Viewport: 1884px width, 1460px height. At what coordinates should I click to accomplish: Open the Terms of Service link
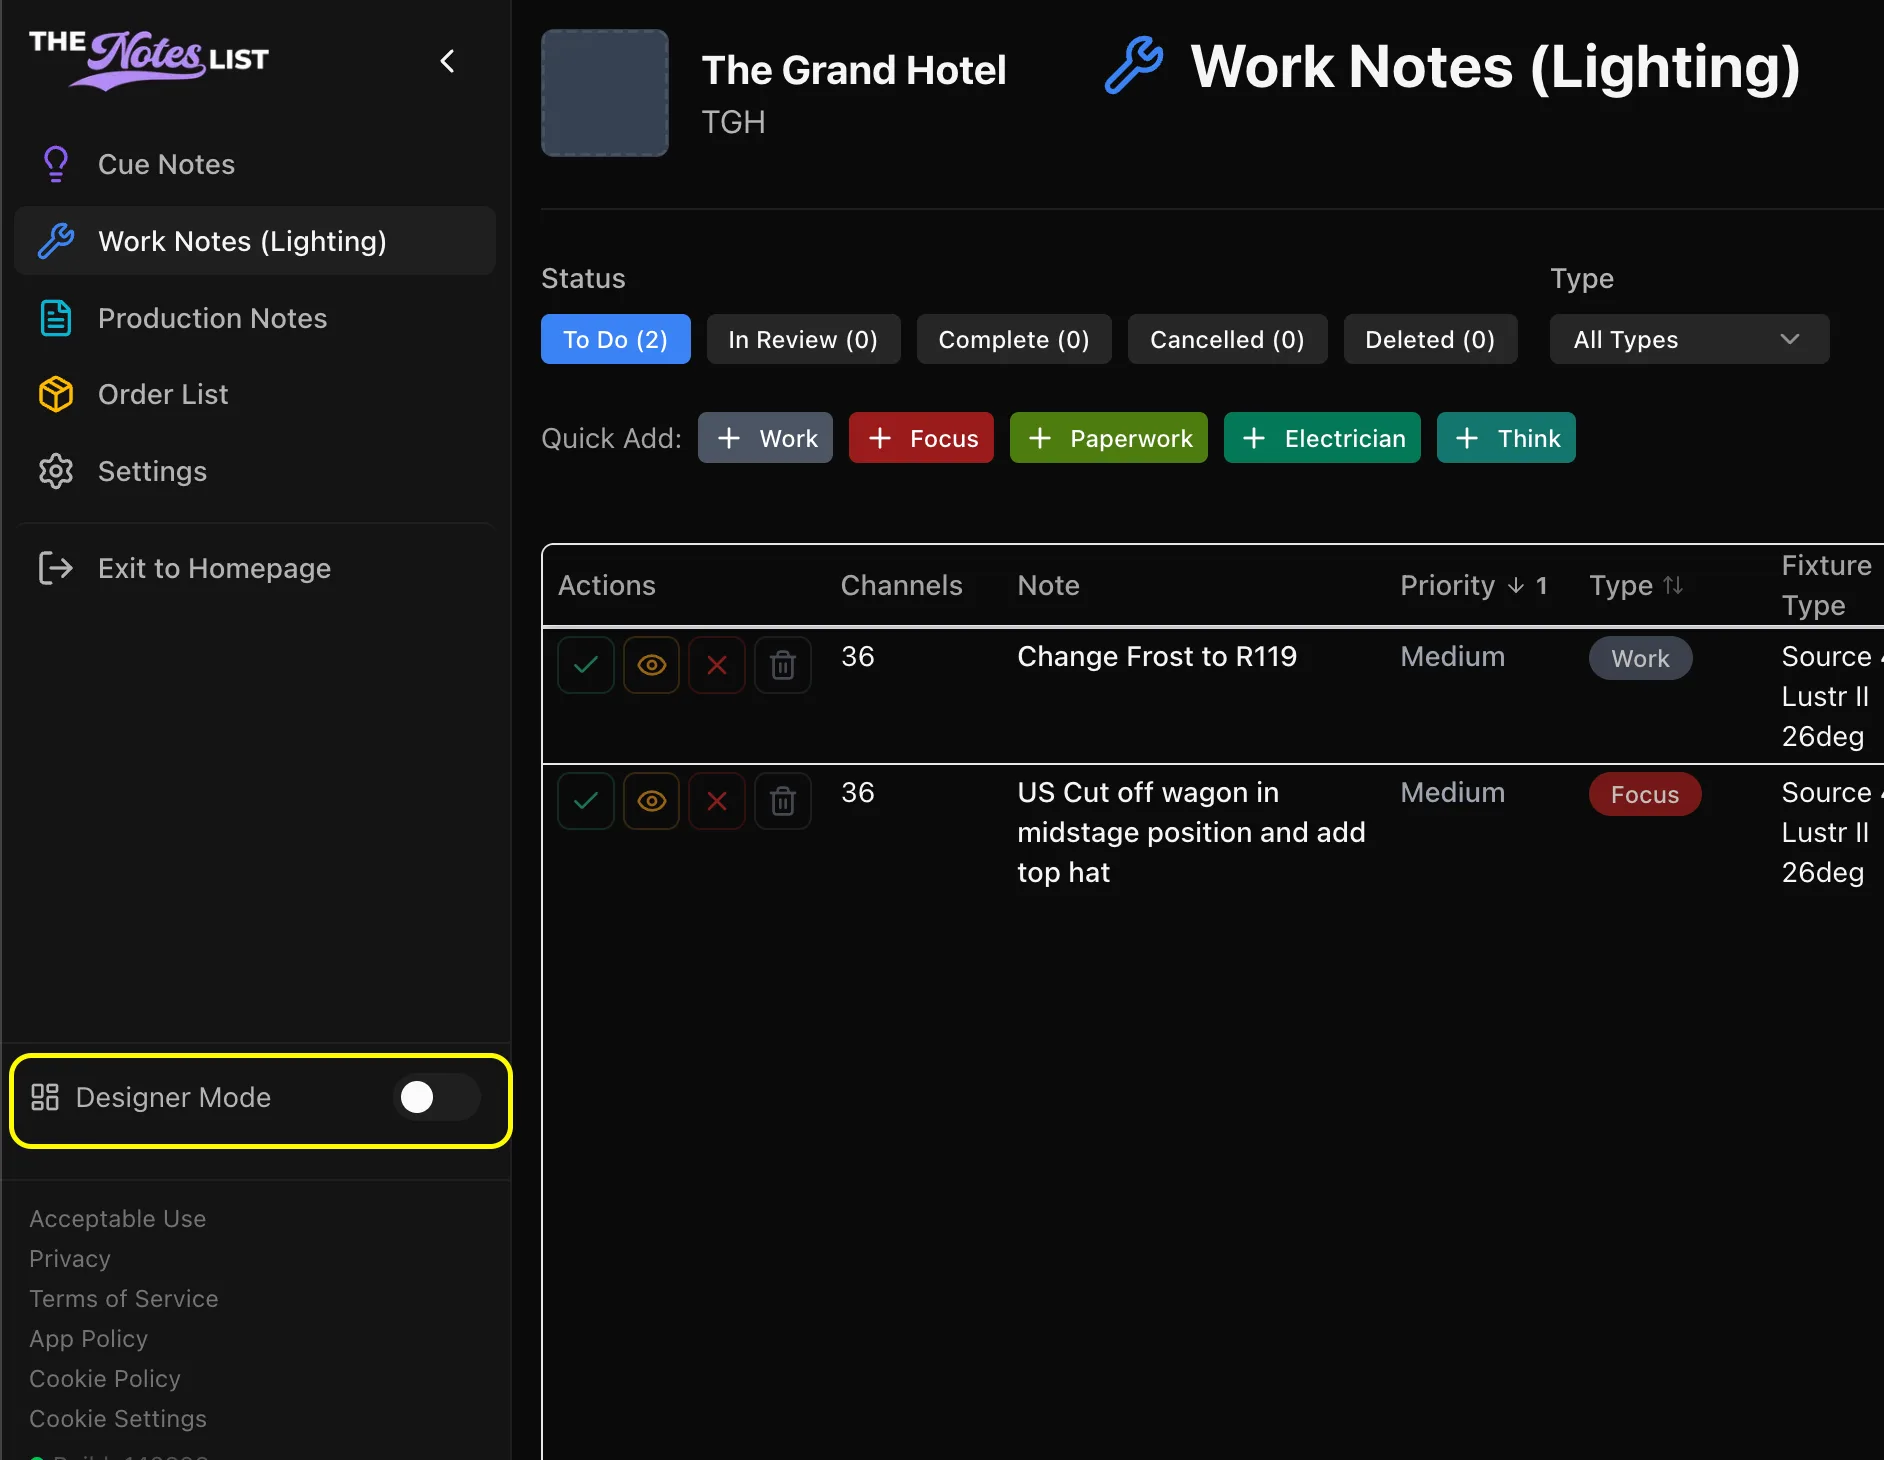click(124, 1299)
